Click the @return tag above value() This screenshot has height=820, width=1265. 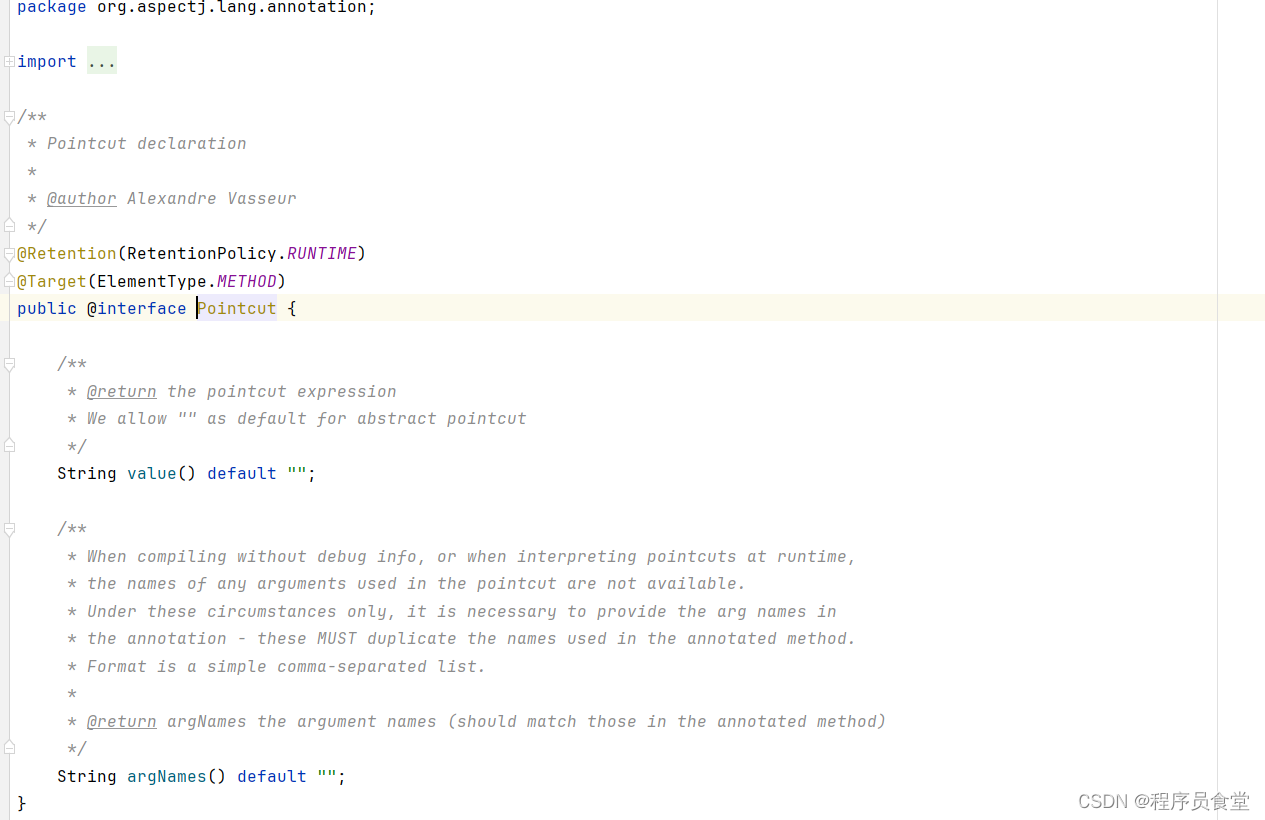click(x=122, y=391)
